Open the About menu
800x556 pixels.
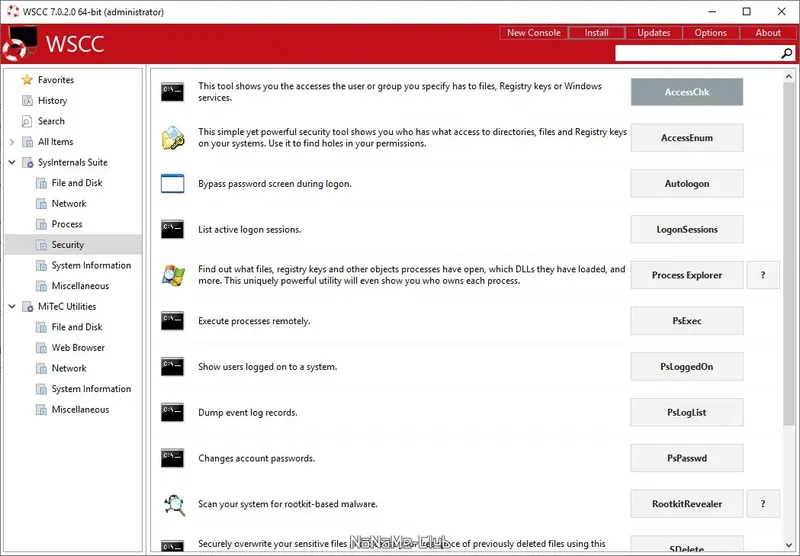[768, 33]
